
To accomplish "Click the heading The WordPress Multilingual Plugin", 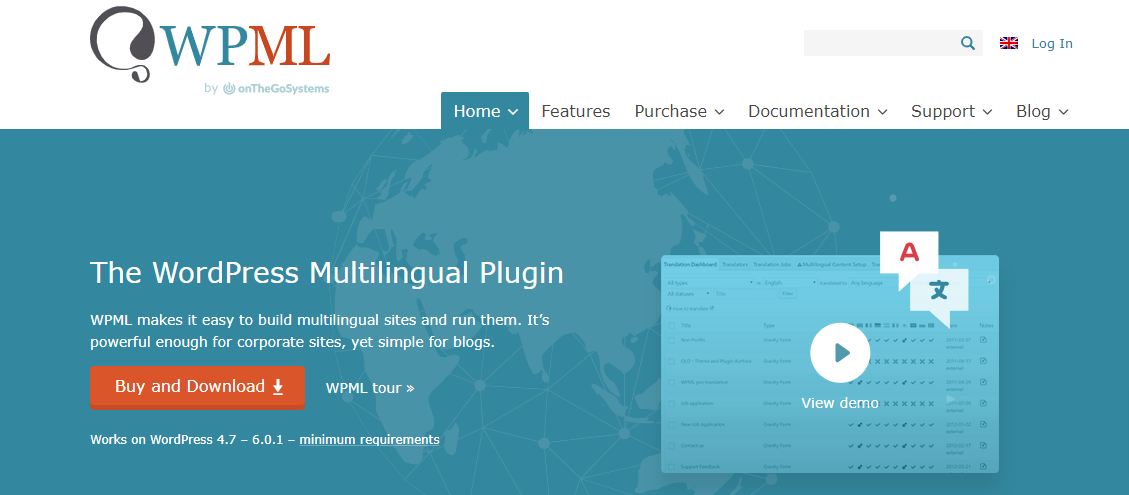I will tap(327, 273).
